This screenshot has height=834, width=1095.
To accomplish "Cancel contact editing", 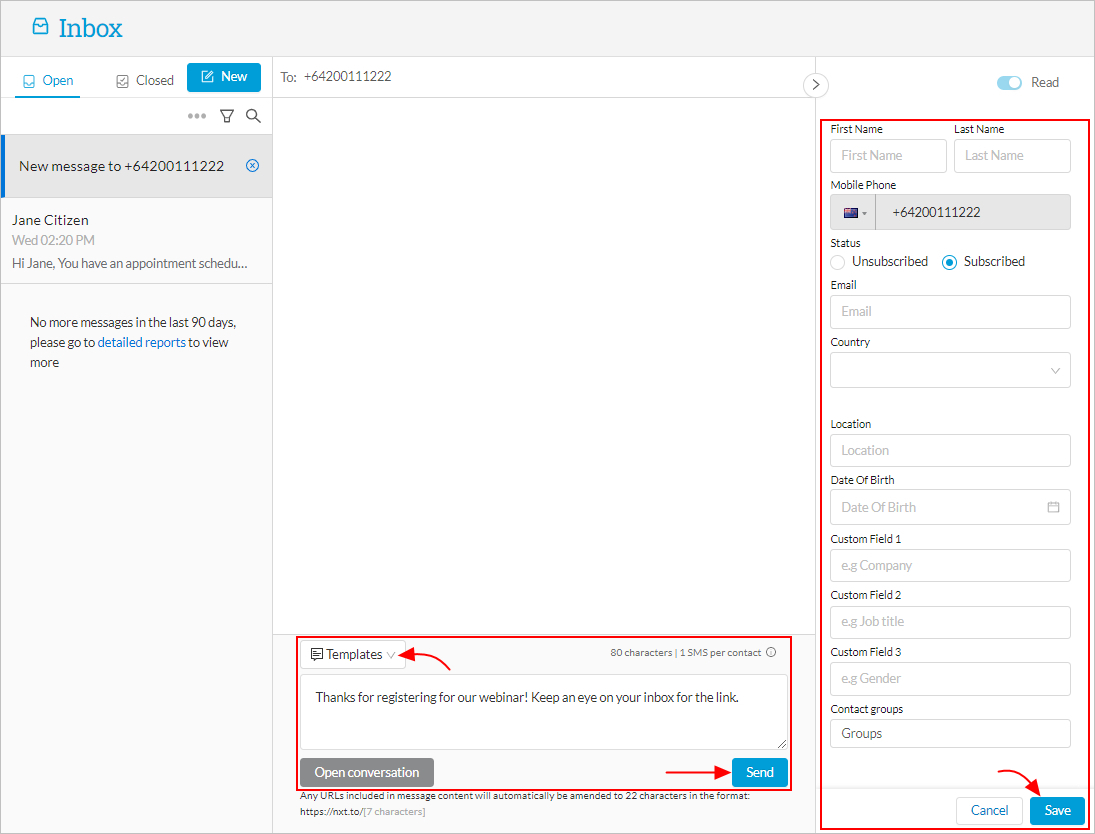I will coord(990,810).
